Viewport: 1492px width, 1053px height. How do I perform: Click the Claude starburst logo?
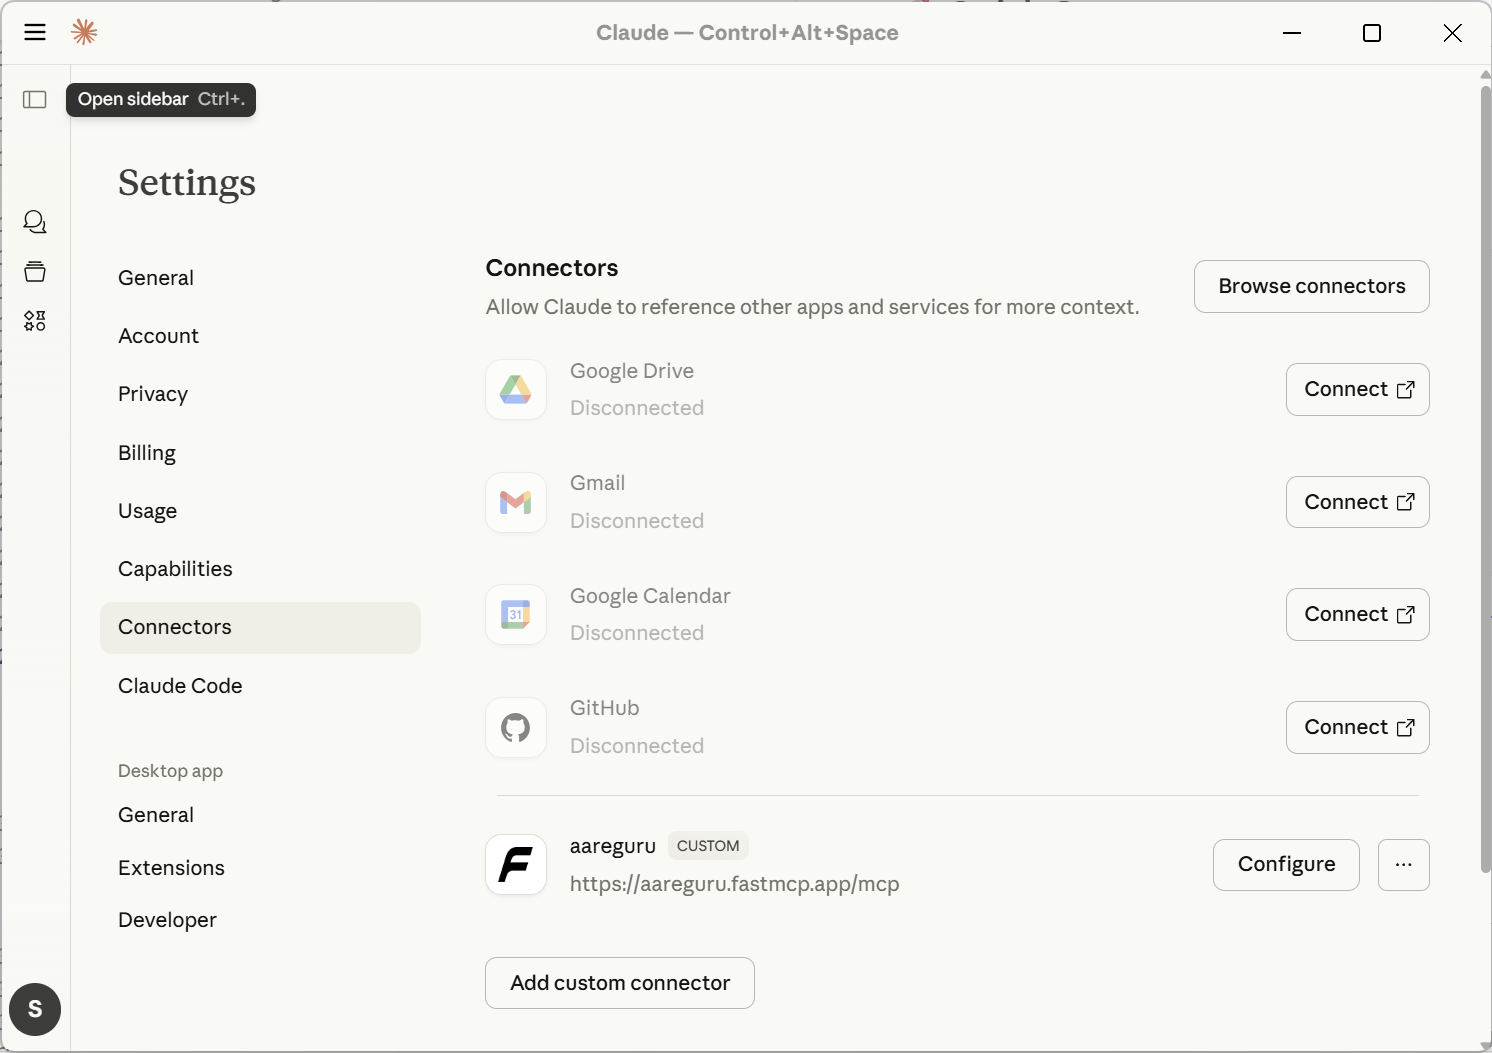pyautogui.click(x=84, y=33)
